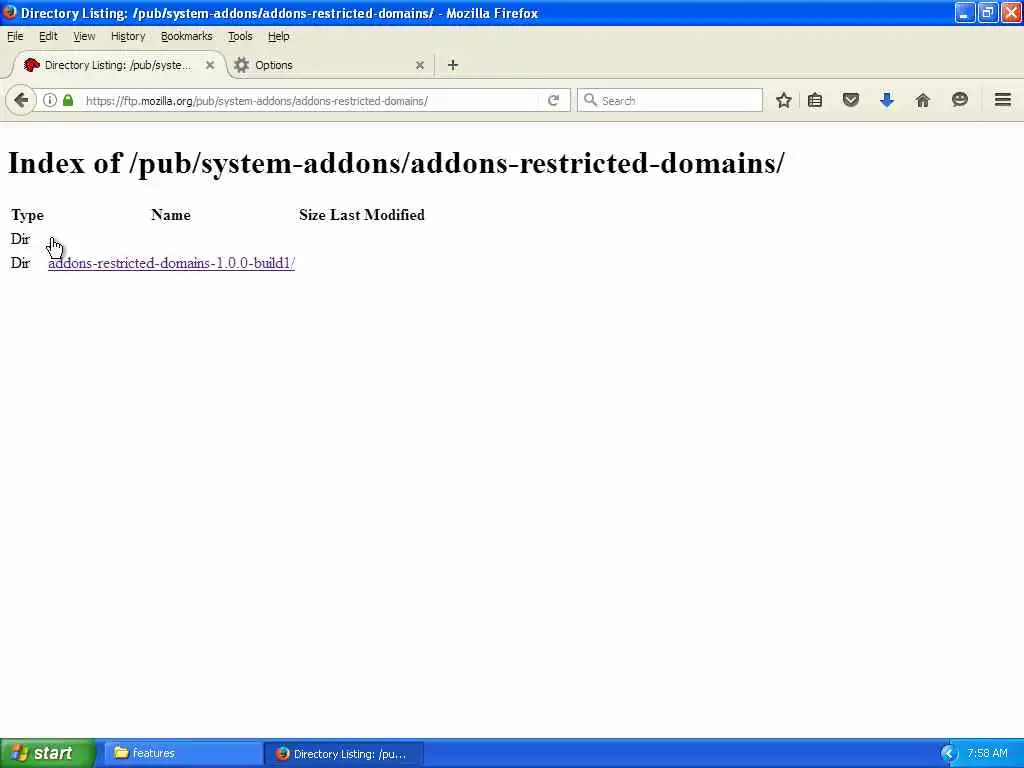Go to the Firefox home page
The height and width of the screenshot is (768, 1024).
click(x=922, y=101)
